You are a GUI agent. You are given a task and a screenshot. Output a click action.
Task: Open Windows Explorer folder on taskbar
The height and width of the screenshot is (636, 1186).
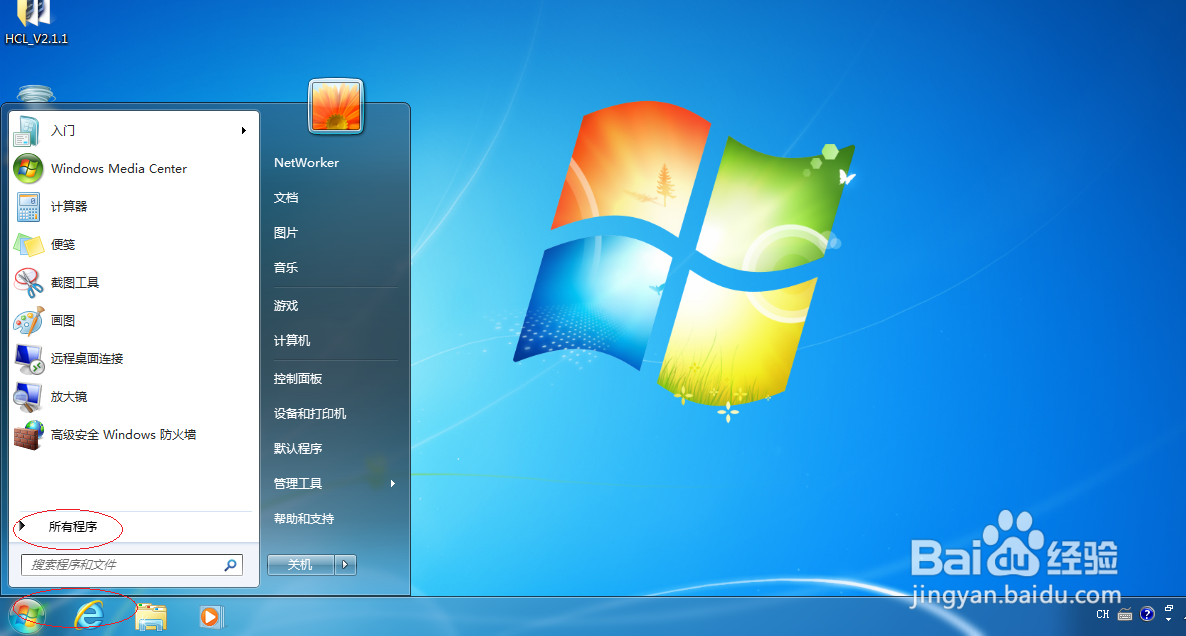pyautogui.click(x=151, y=617)
